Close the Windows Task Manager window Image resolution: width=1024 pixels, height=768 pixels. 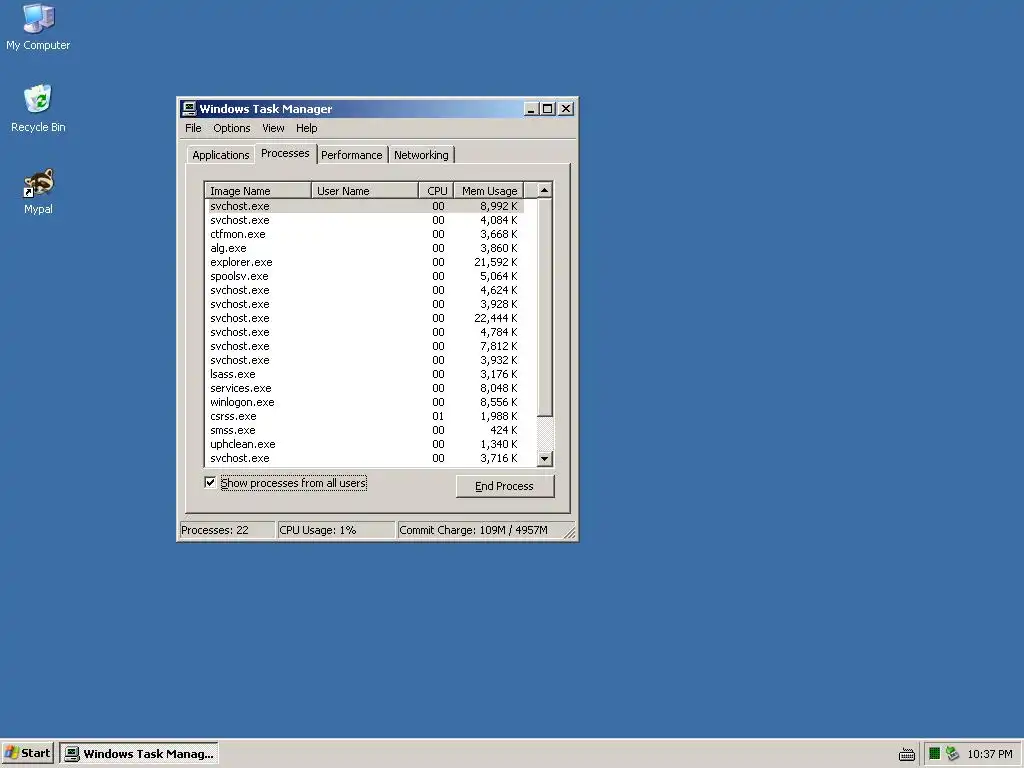(x=566, y=108)
